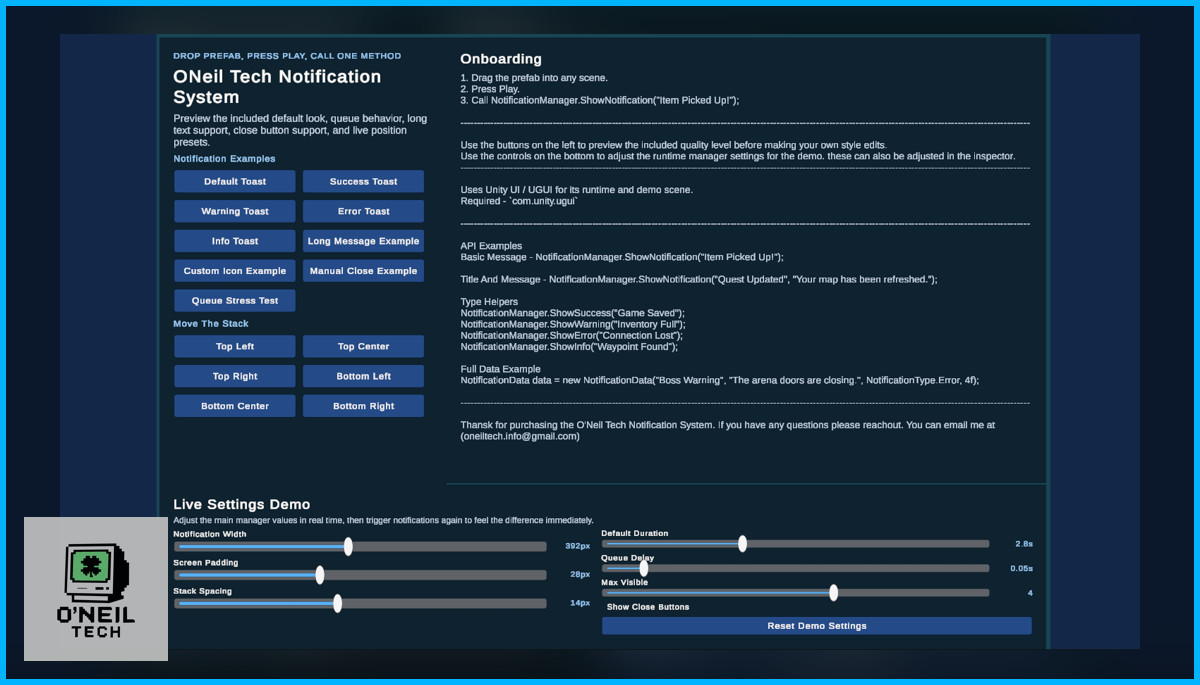The image size is (1200, 685).
Task: Click the Stack Spacing slider handle
Action: click(x=337, y=603)
